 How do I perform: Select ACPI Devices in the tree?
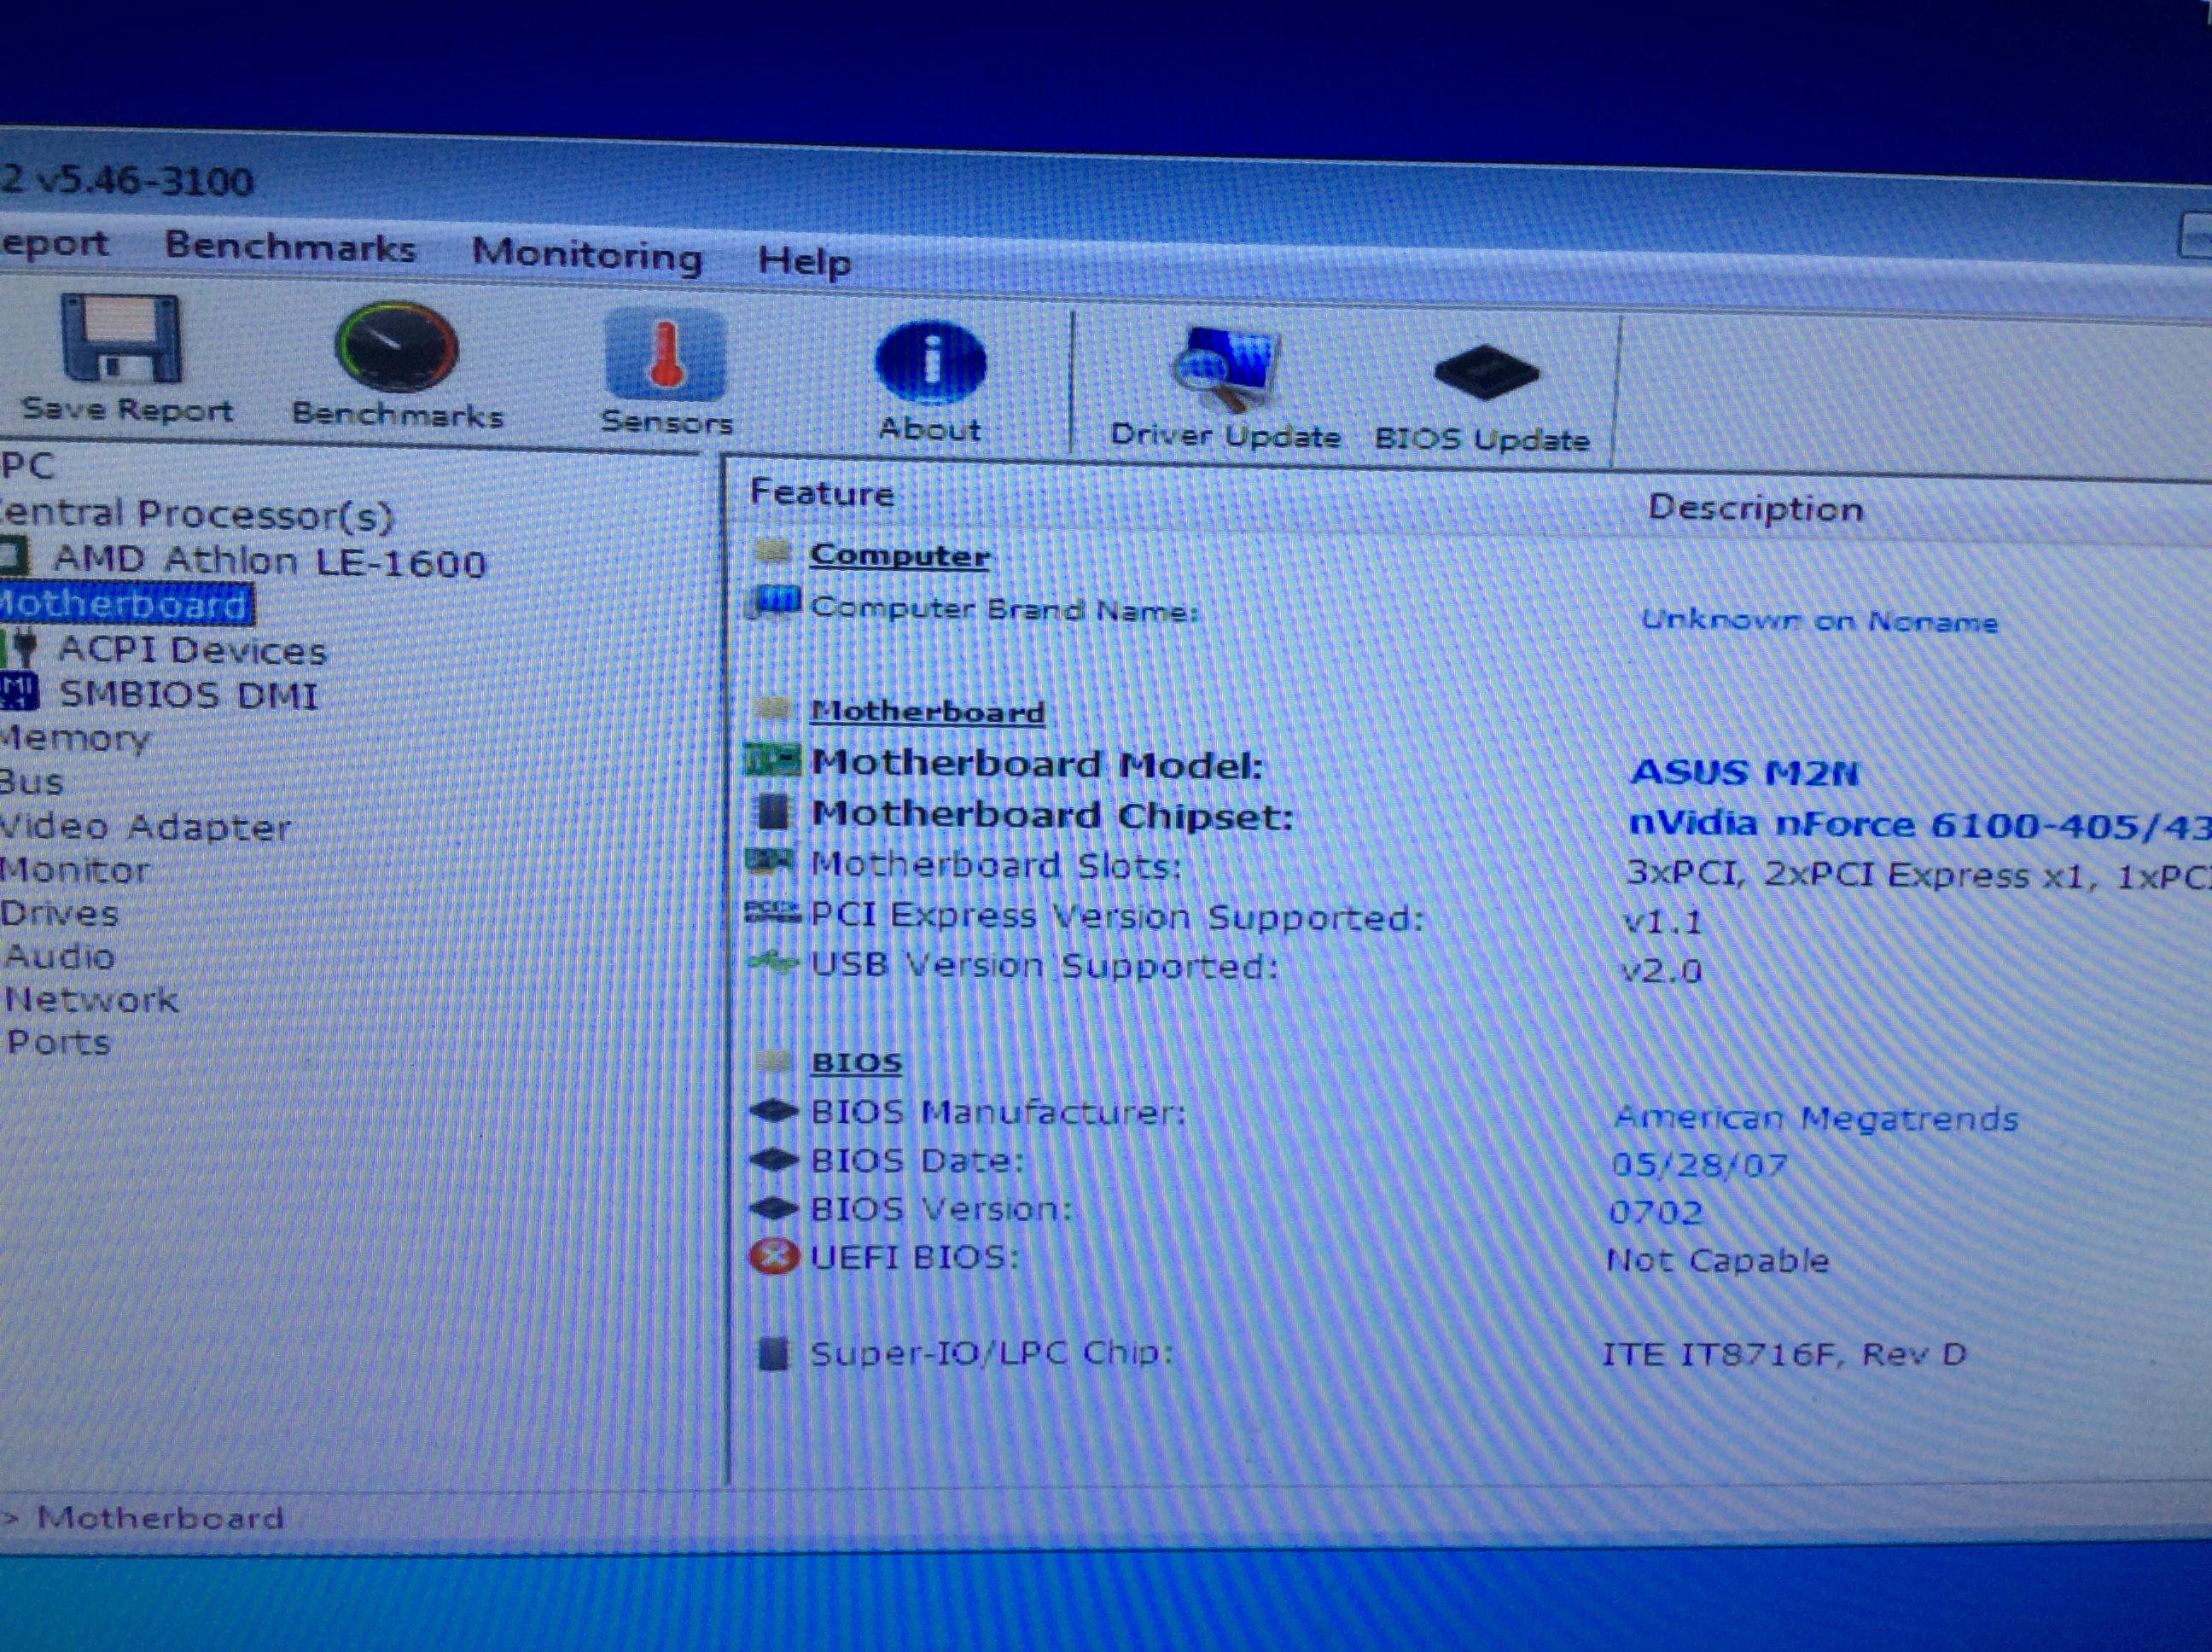click(x=191, y=651)
